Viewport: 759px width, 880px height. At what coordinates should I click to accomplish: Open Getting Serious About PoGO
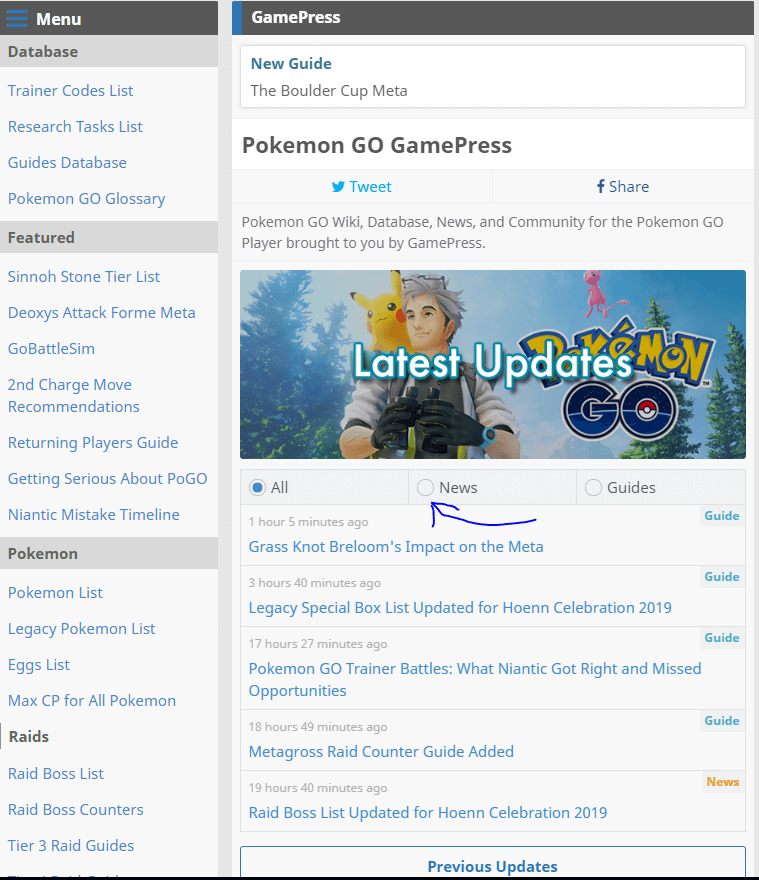pyautogui.click(x=107, y=479)
